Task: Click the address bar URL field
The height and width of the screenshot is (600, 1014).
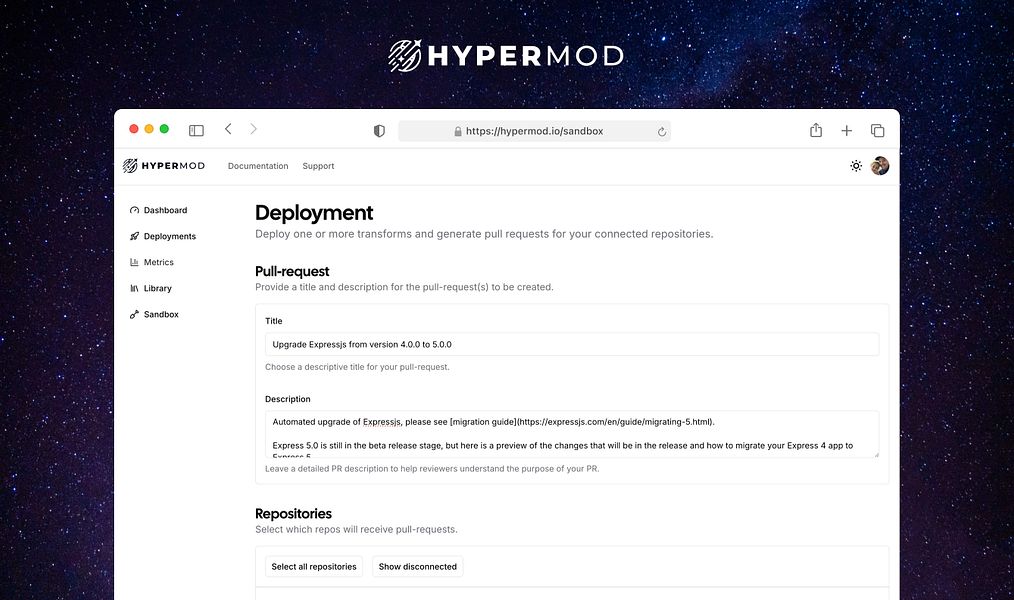Action: [x=534, y=131]
